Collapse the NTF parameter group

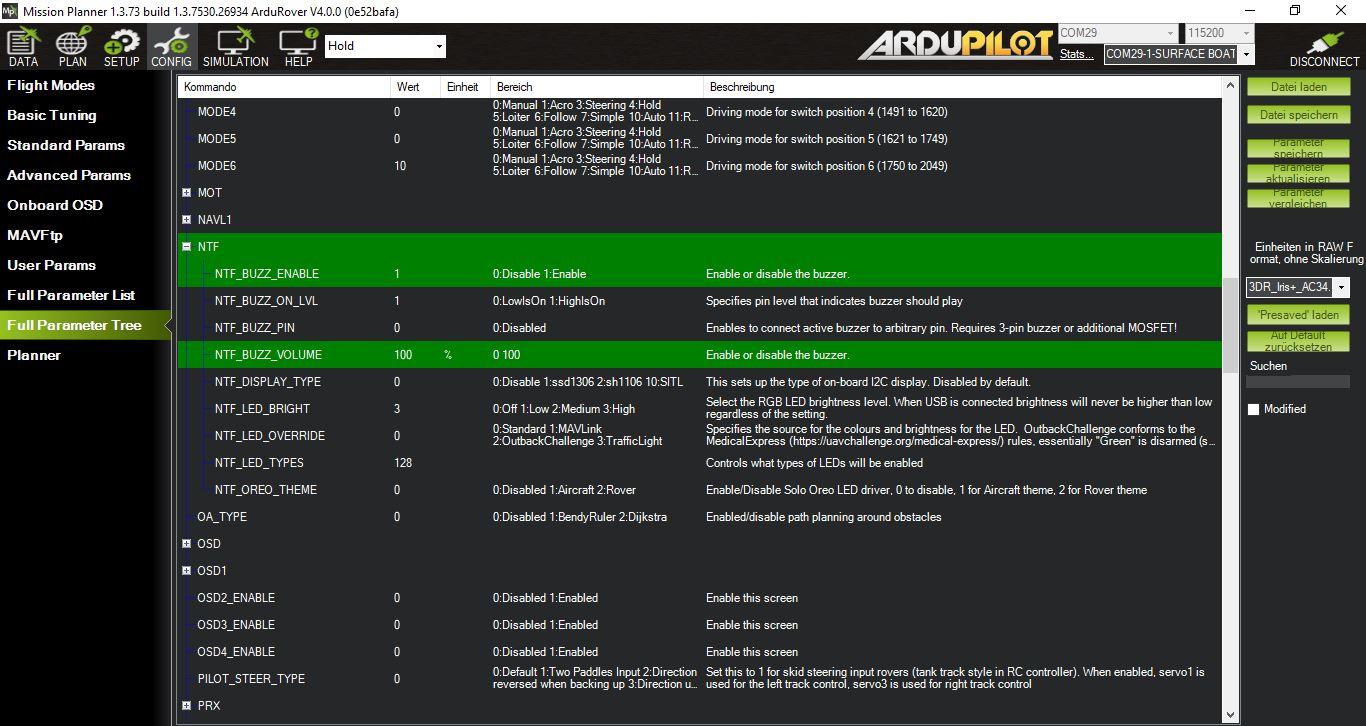186,247
